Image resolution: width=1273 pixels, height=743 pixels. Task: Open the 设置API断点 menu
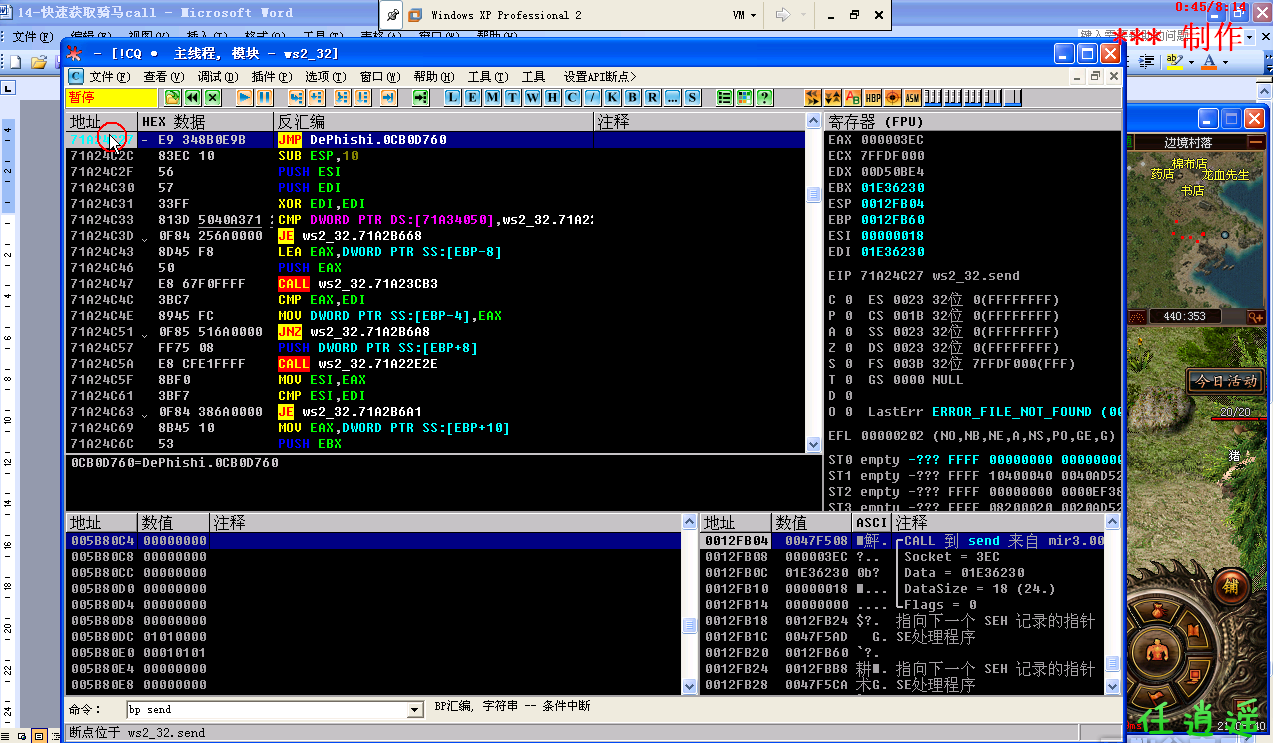point(600,76)
